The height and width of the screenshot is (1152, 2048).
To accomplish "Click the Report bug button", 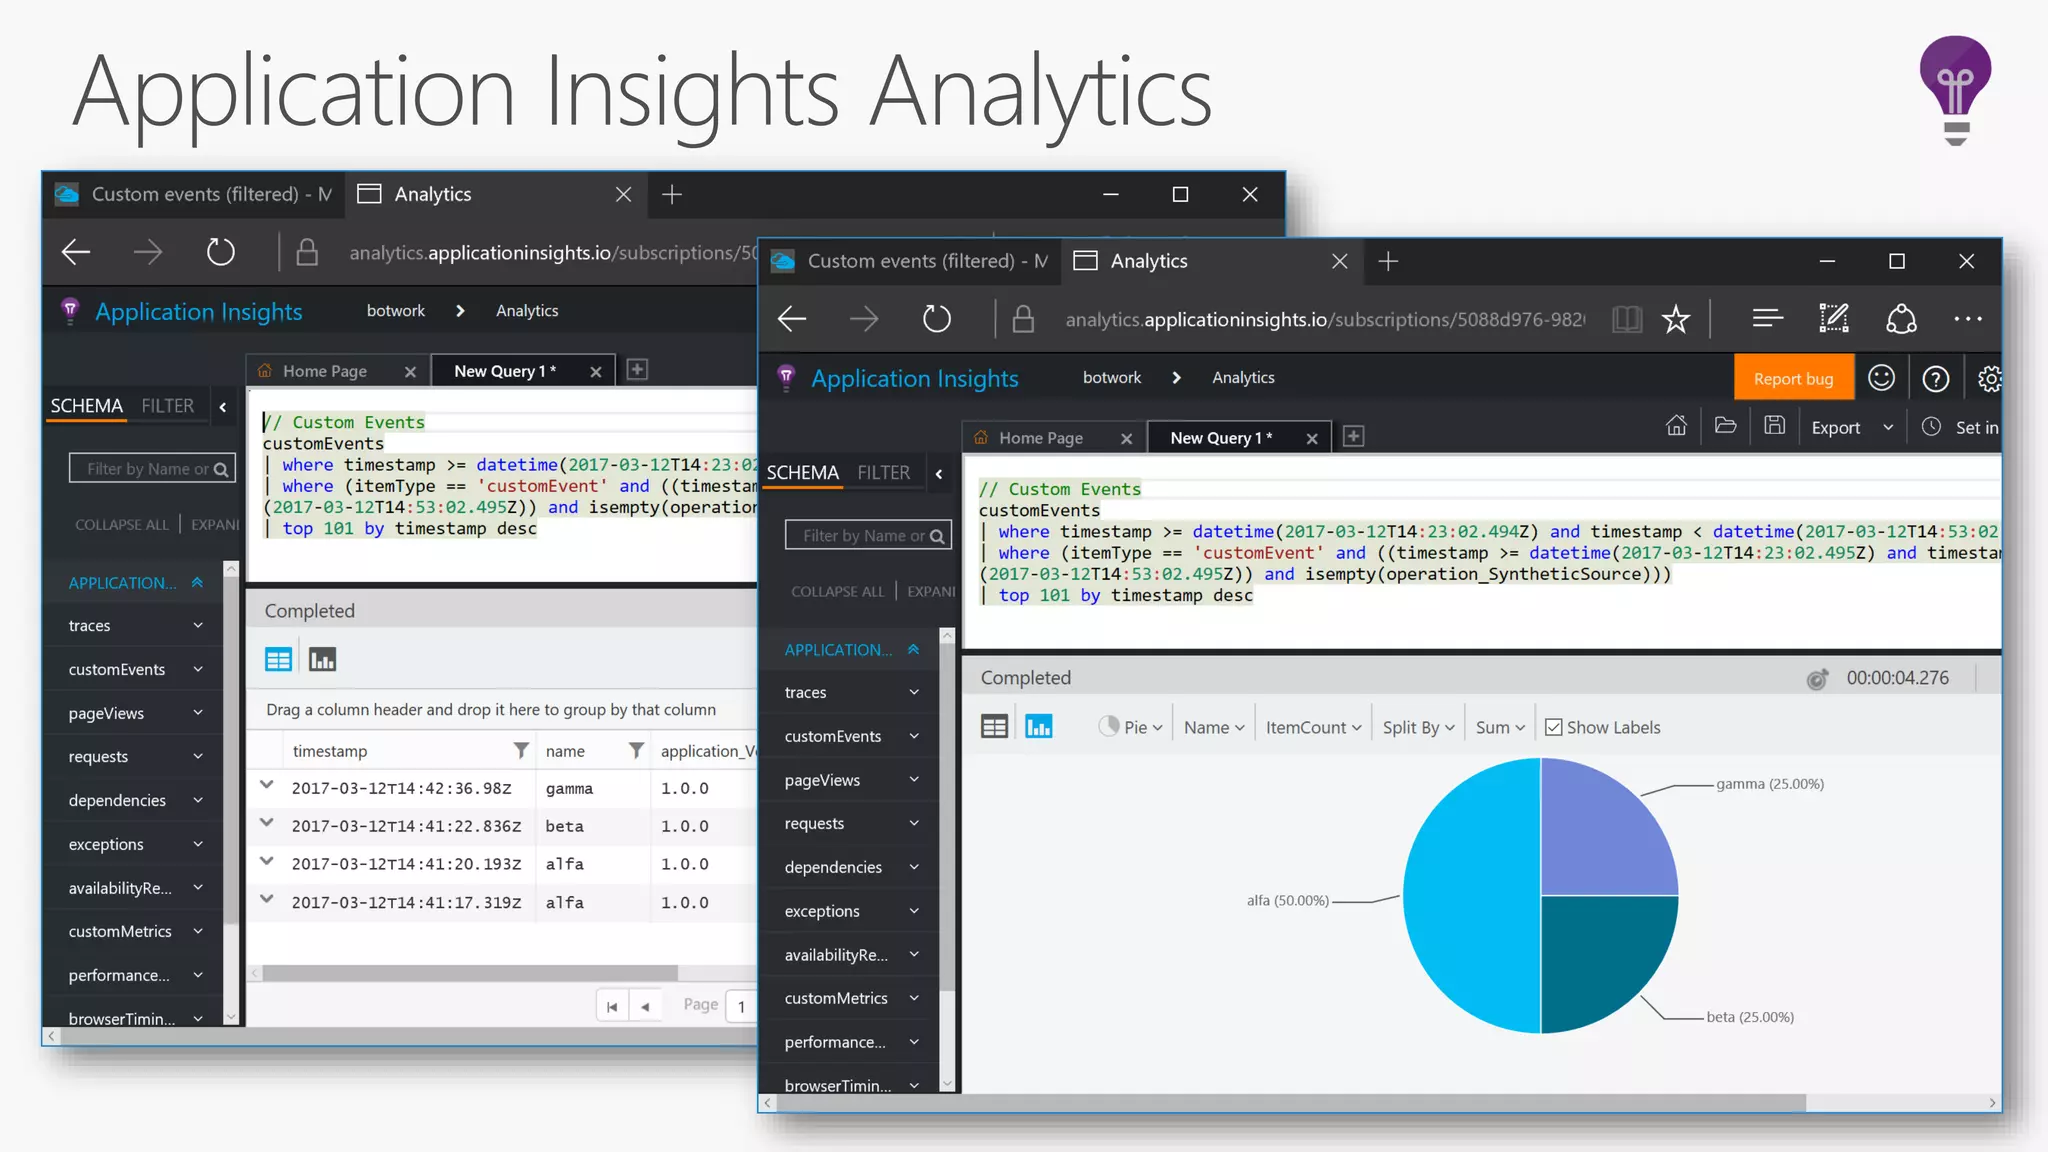I will tap(1793, 379).
